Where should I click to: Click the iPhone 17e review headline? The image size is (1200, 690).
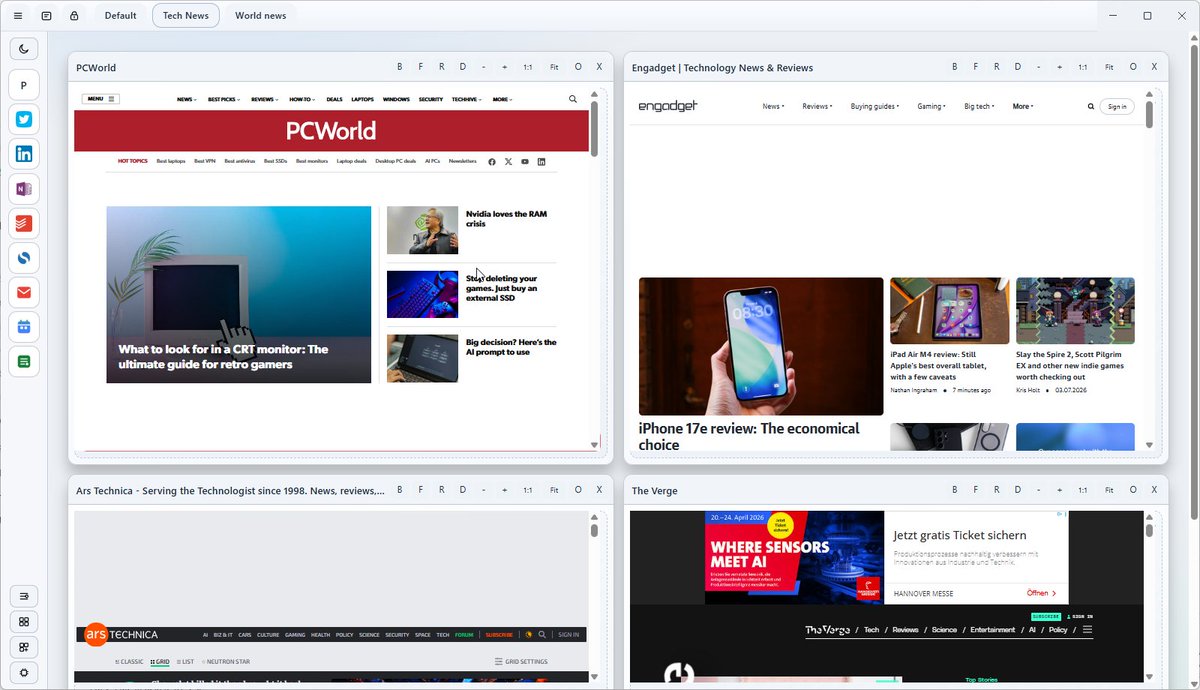tap(749, 436)
